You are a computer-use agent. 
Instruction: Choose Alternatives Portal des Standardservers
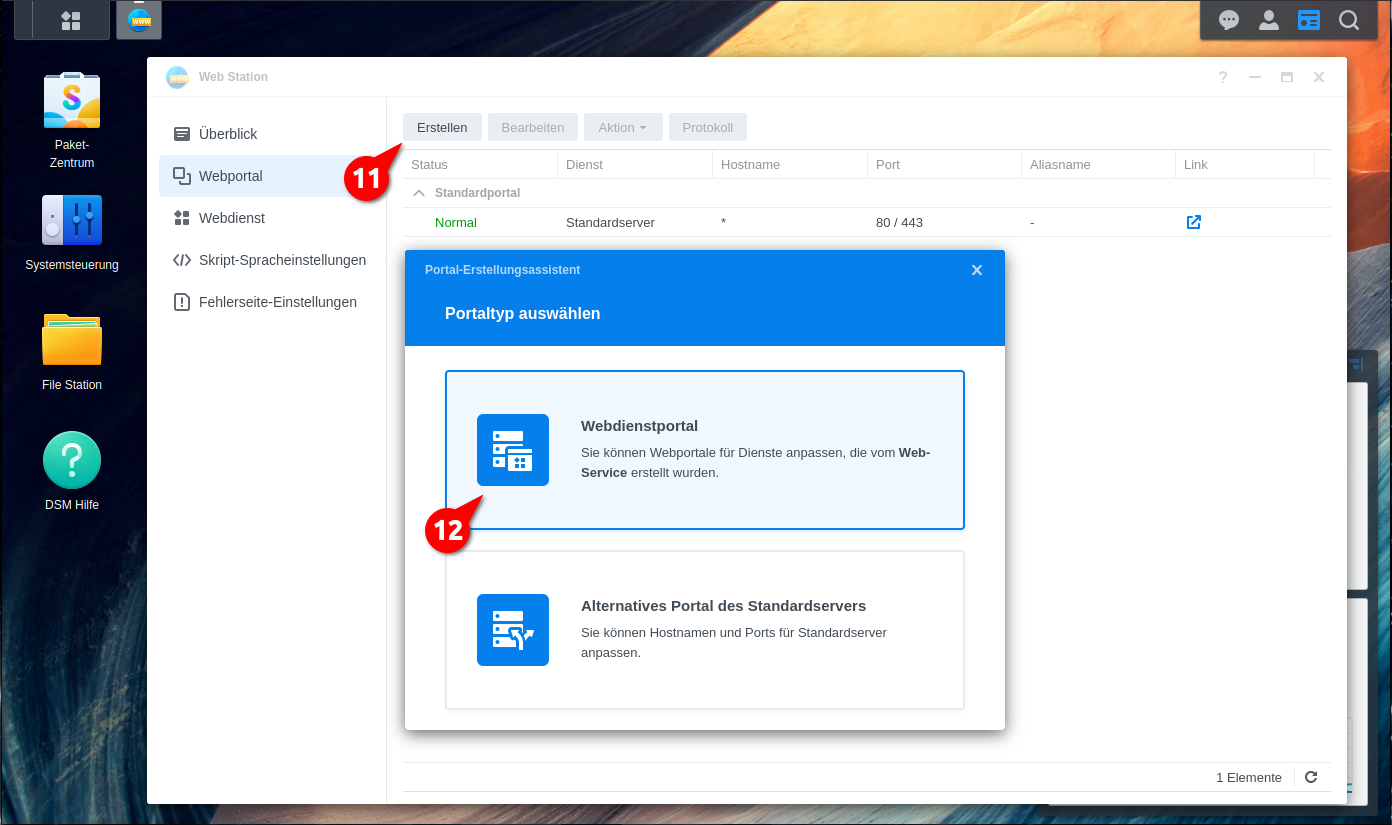click(x=704, y=630)
